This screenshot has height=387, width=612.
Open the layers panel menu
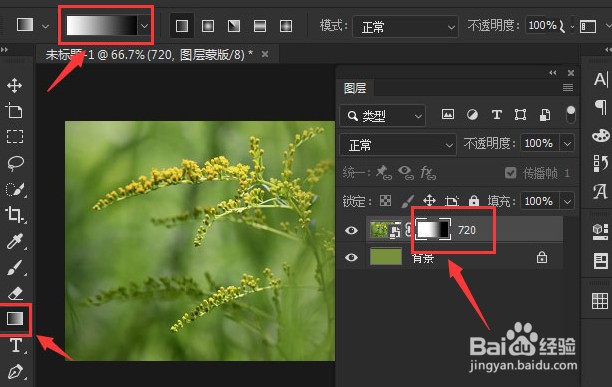click(568, 87)
